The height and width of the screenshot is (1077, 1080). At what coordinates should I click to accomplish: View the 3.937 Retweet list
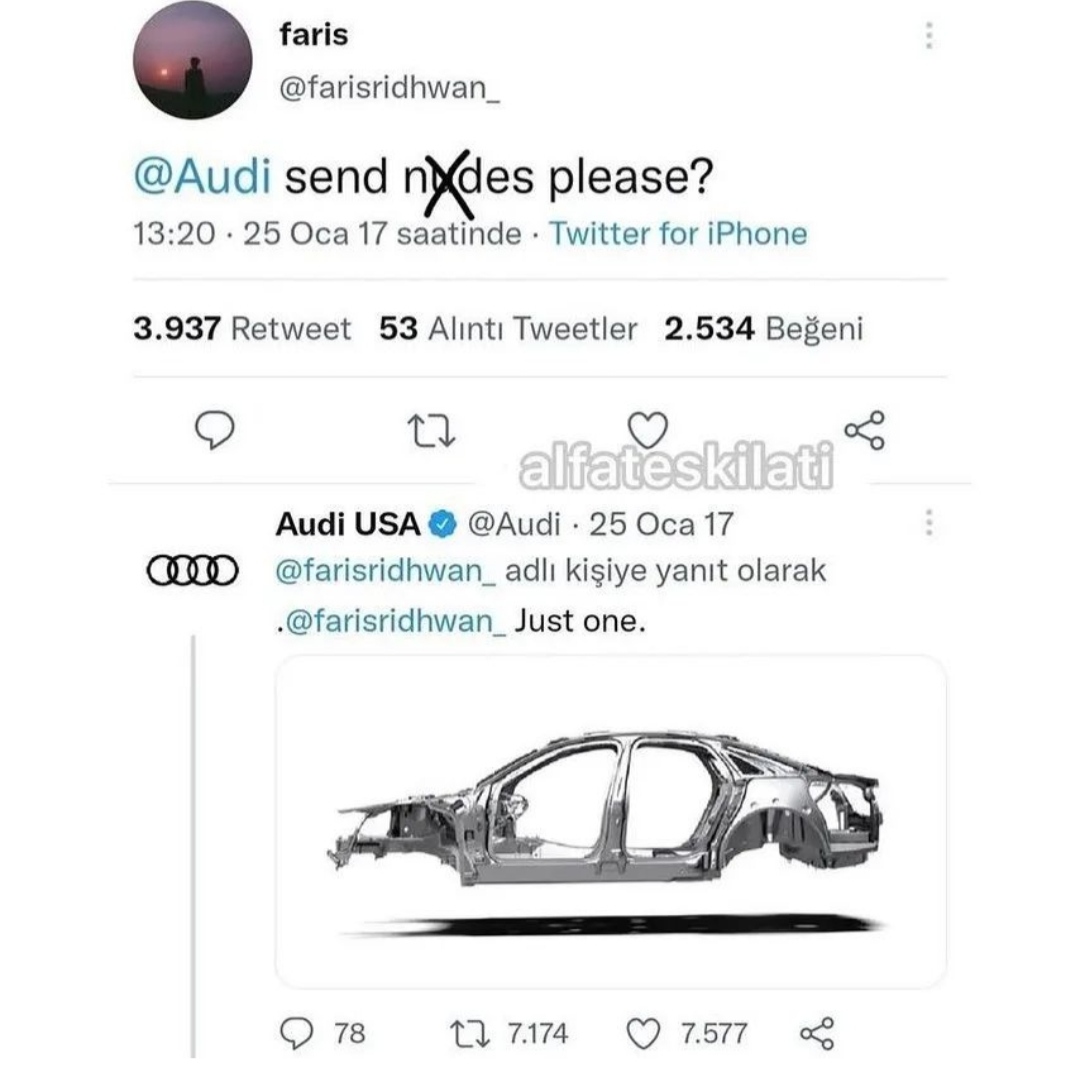(x=242, y=329)
